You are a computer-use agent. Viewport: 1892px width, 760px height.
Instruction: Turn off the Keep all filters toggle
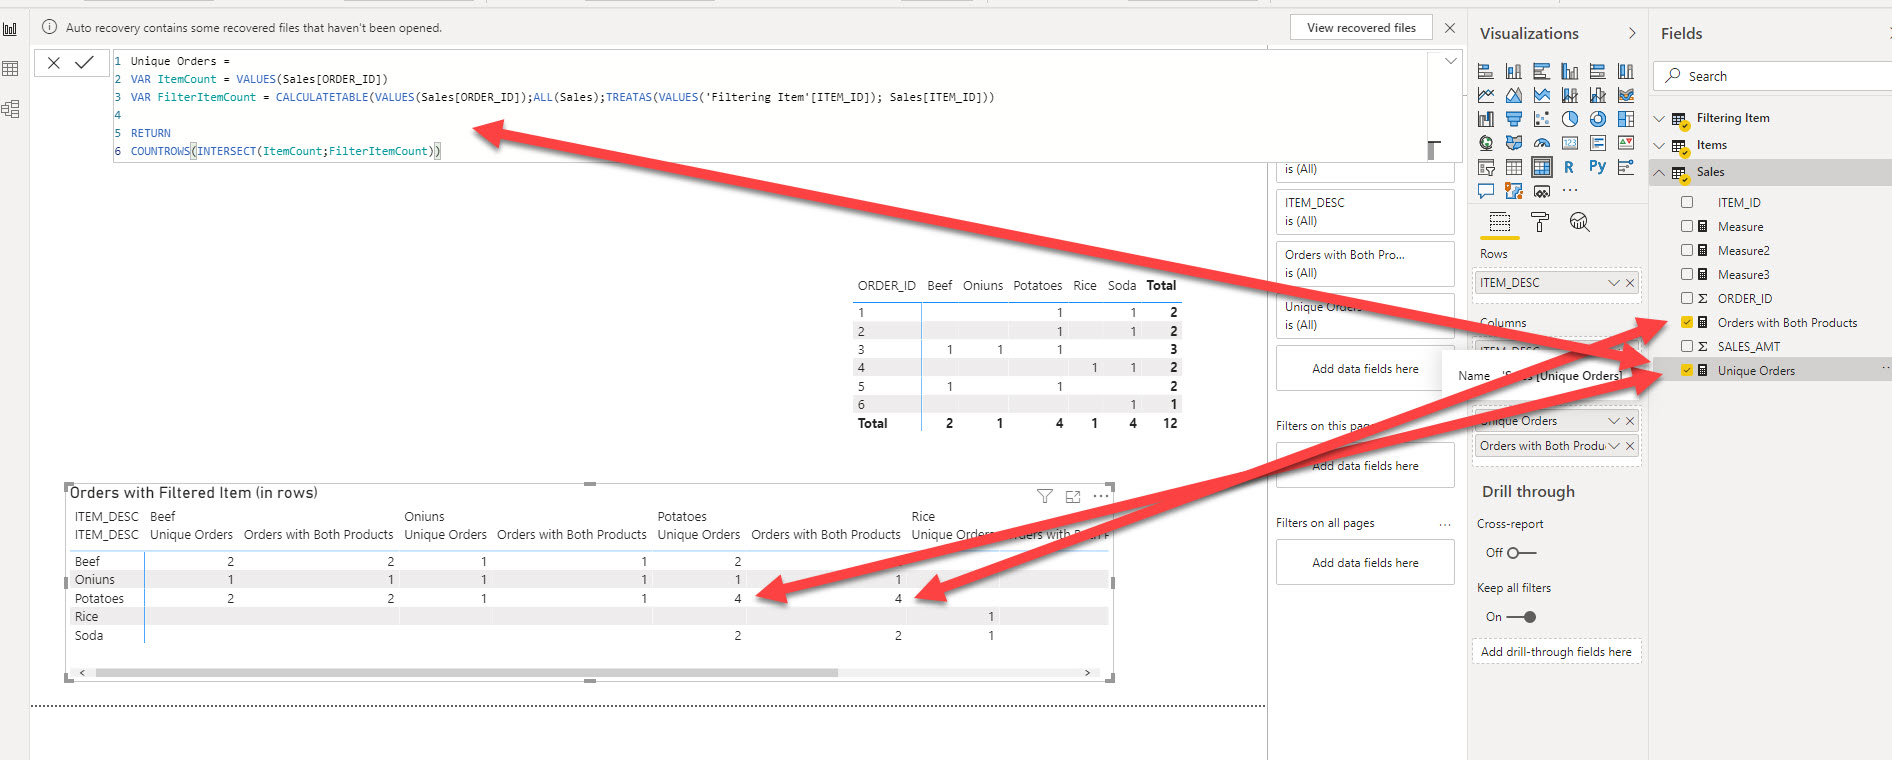pyautogui.click(x=1522, y=617)
